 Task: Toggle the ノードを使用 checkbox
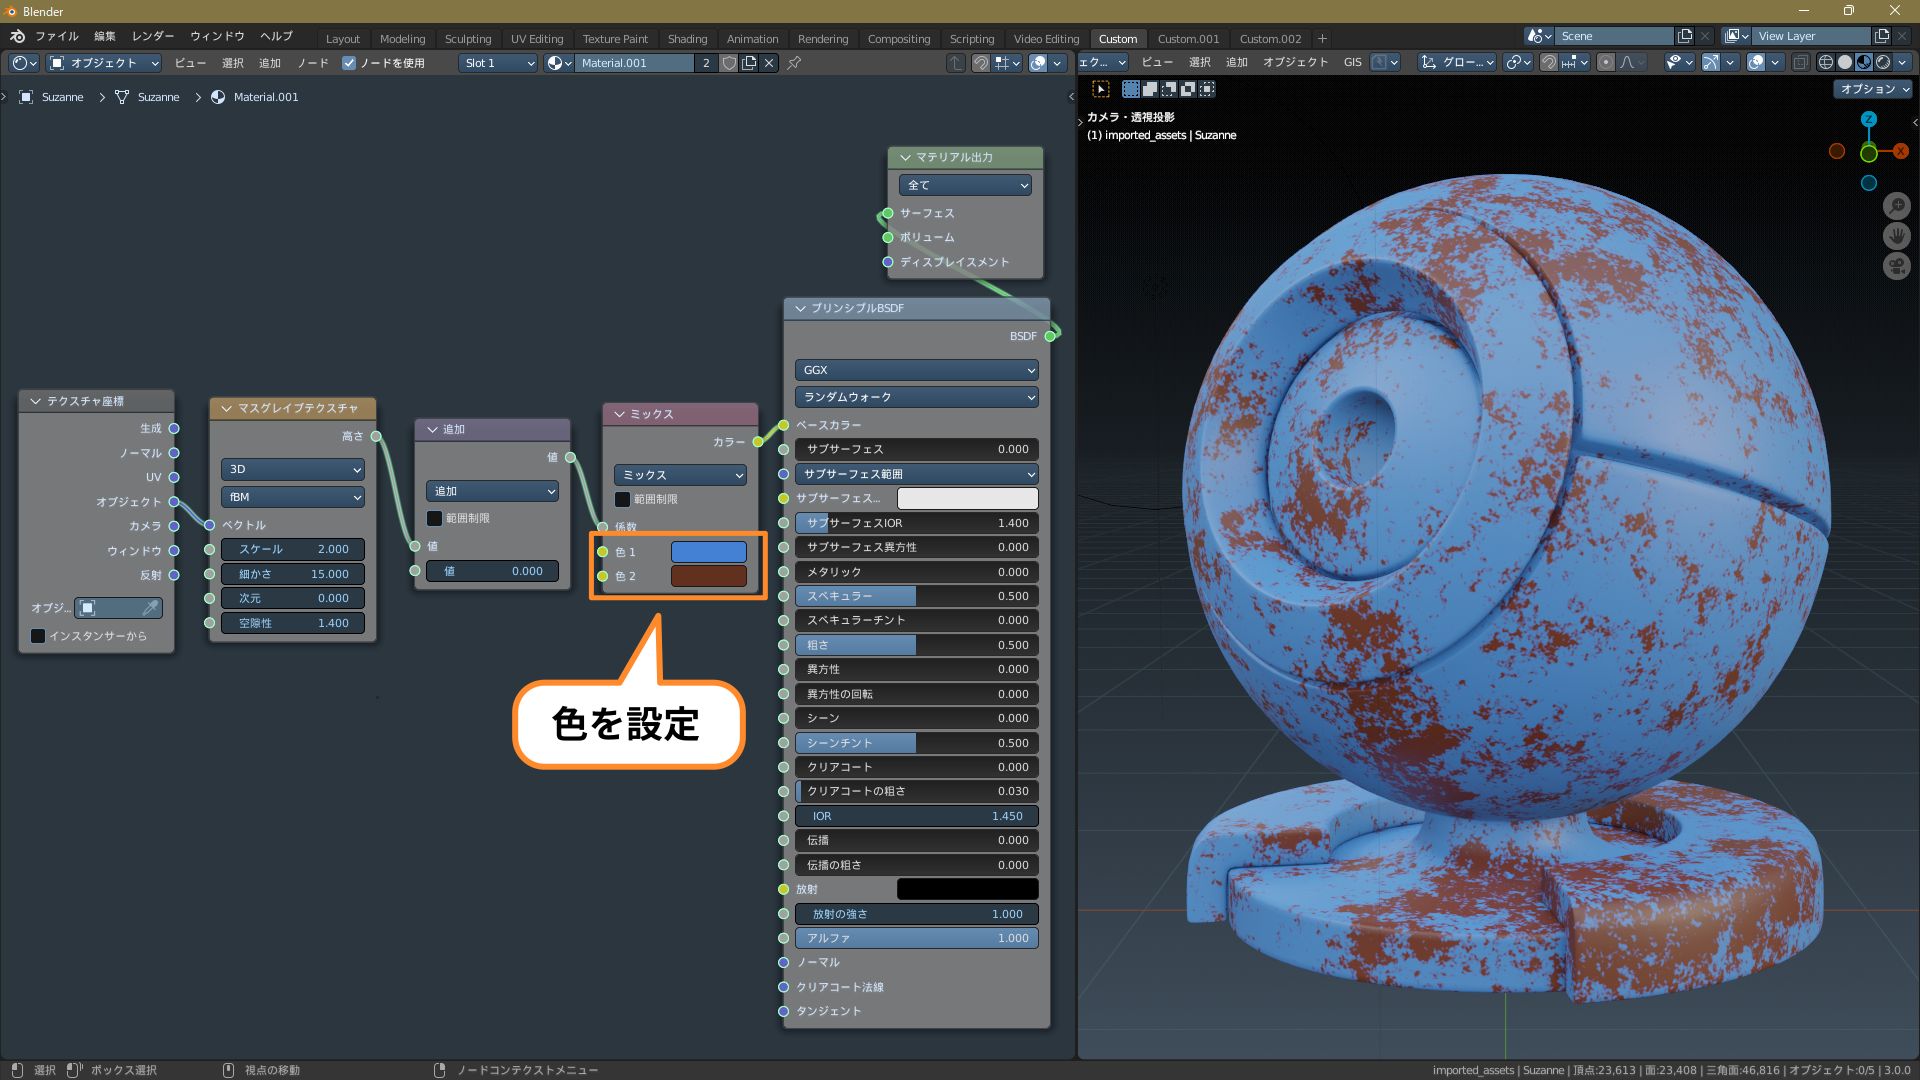349,63
